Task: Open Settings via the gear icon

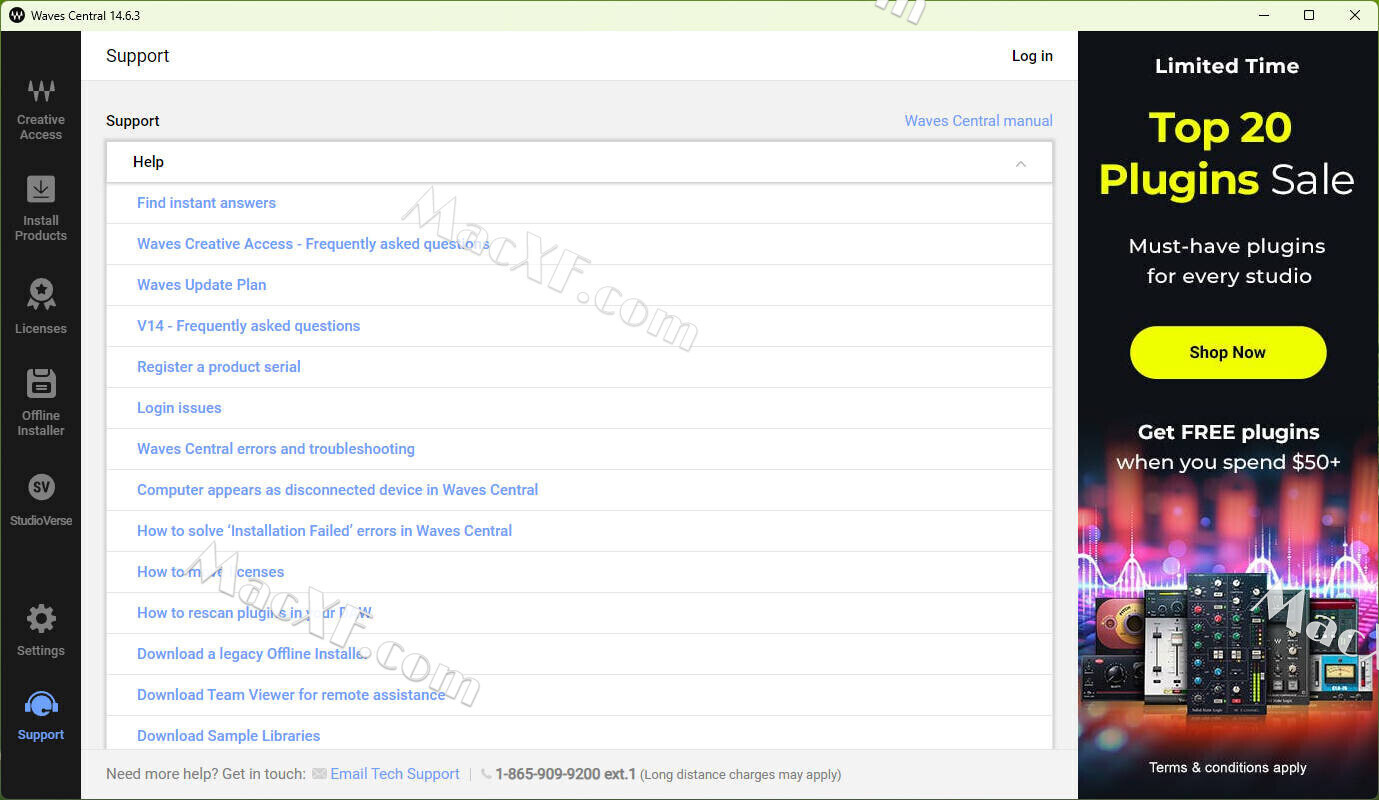Action: point(40,619)
